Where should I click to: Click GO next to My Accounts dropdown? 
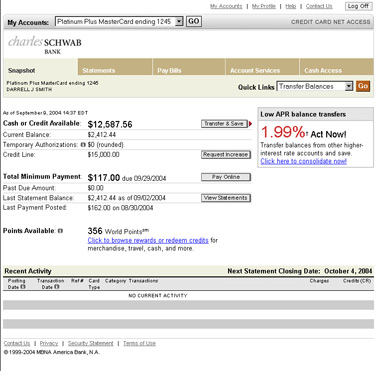coord(194,22)
